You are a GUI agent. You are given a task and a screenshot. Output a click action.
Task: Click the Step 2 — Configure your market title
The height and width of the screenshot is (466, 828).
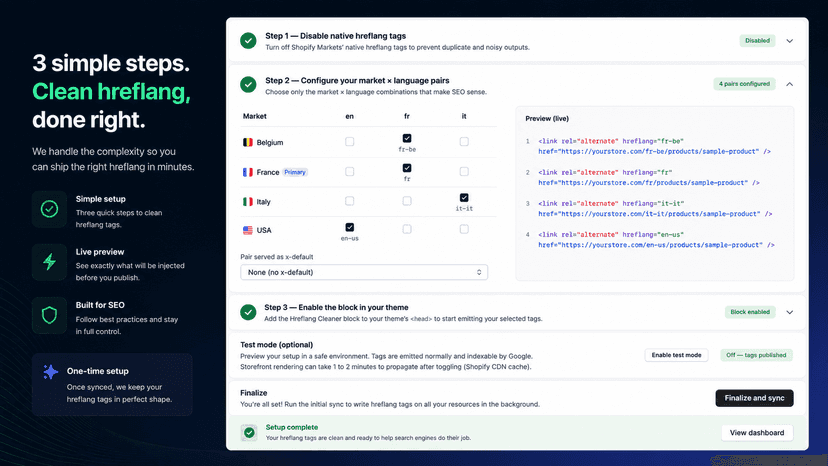(x=357, y=80)
